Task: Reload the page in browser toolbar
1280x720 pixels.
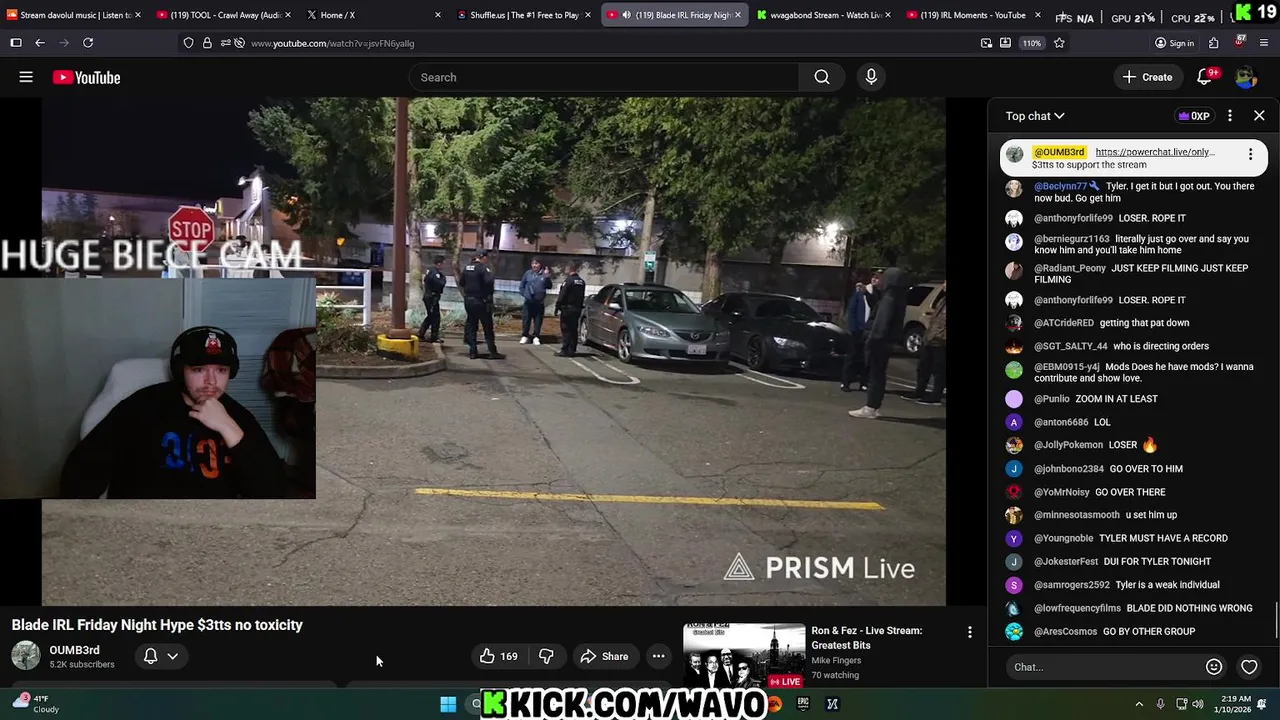Action: click(x=88, y=43)
